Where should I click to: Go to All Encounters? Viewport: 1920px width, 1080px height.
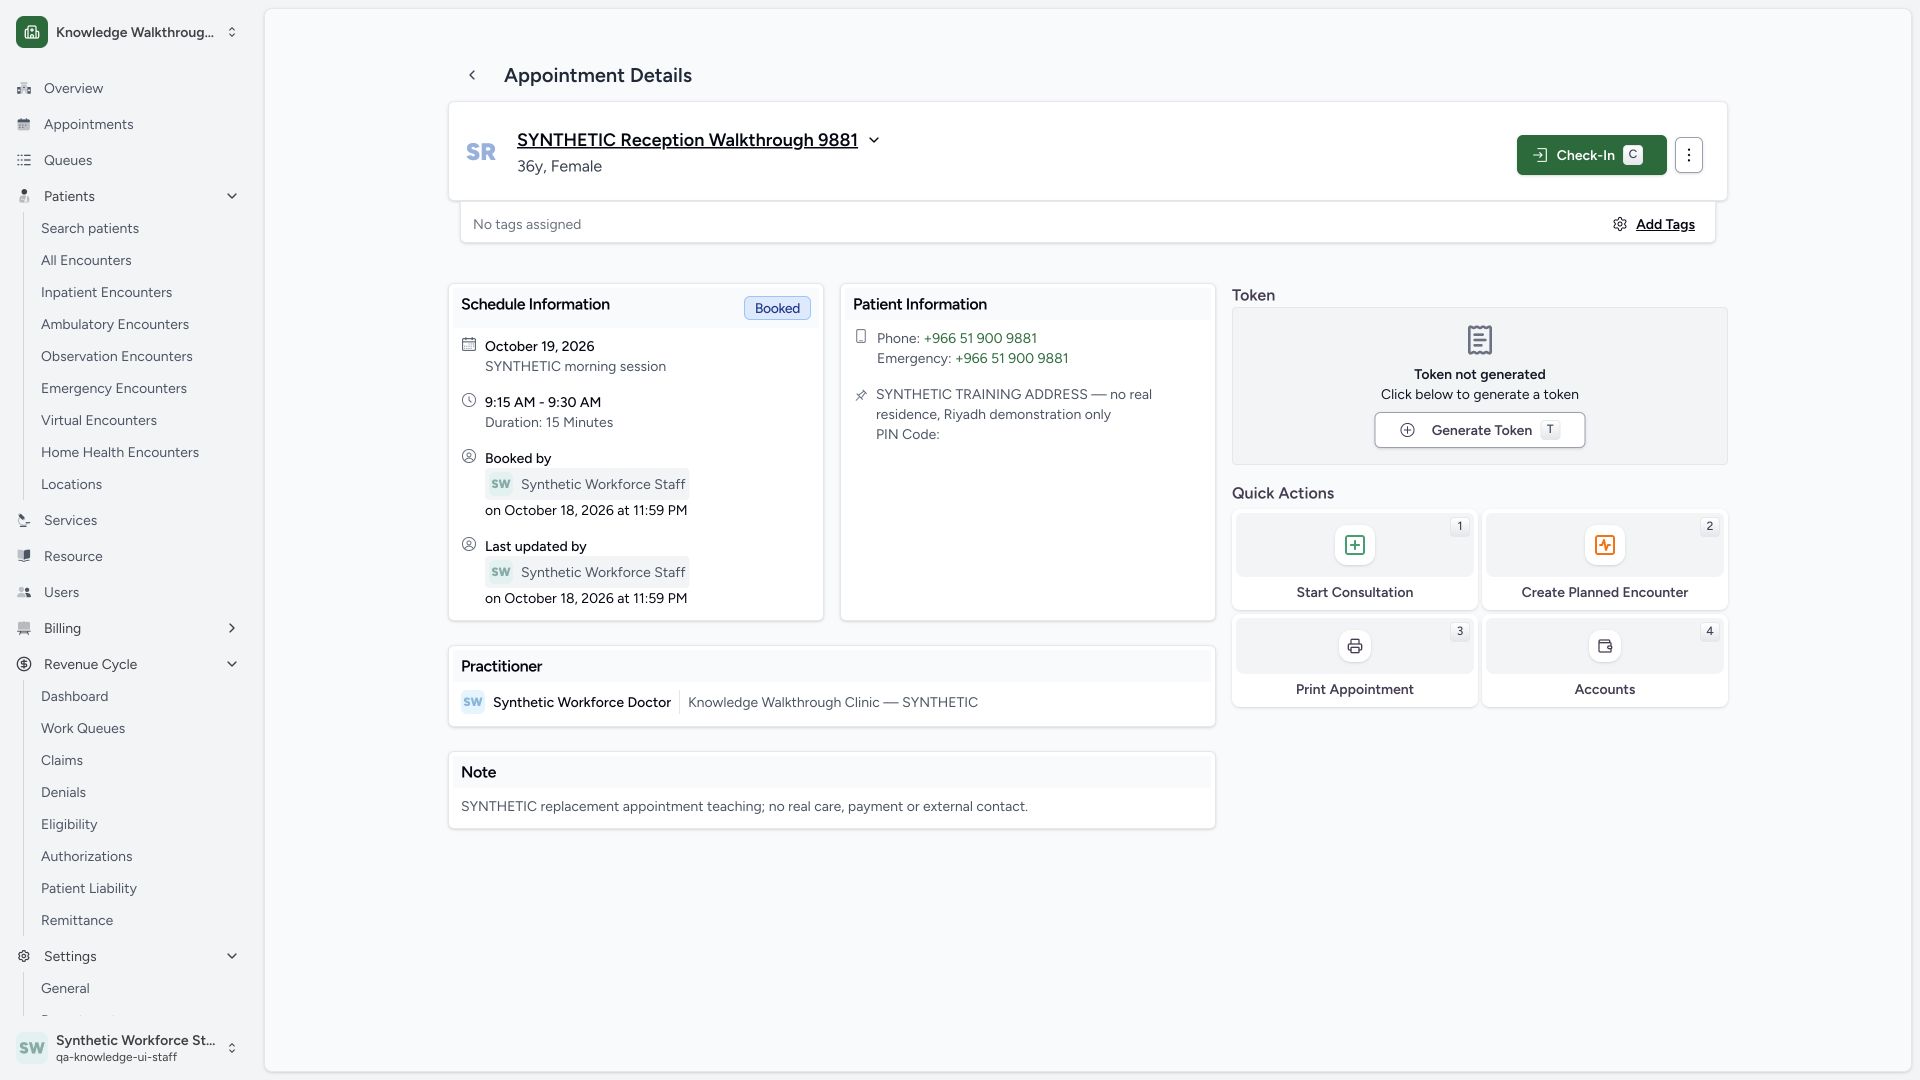pyautogui.click(x=86, y=260)
